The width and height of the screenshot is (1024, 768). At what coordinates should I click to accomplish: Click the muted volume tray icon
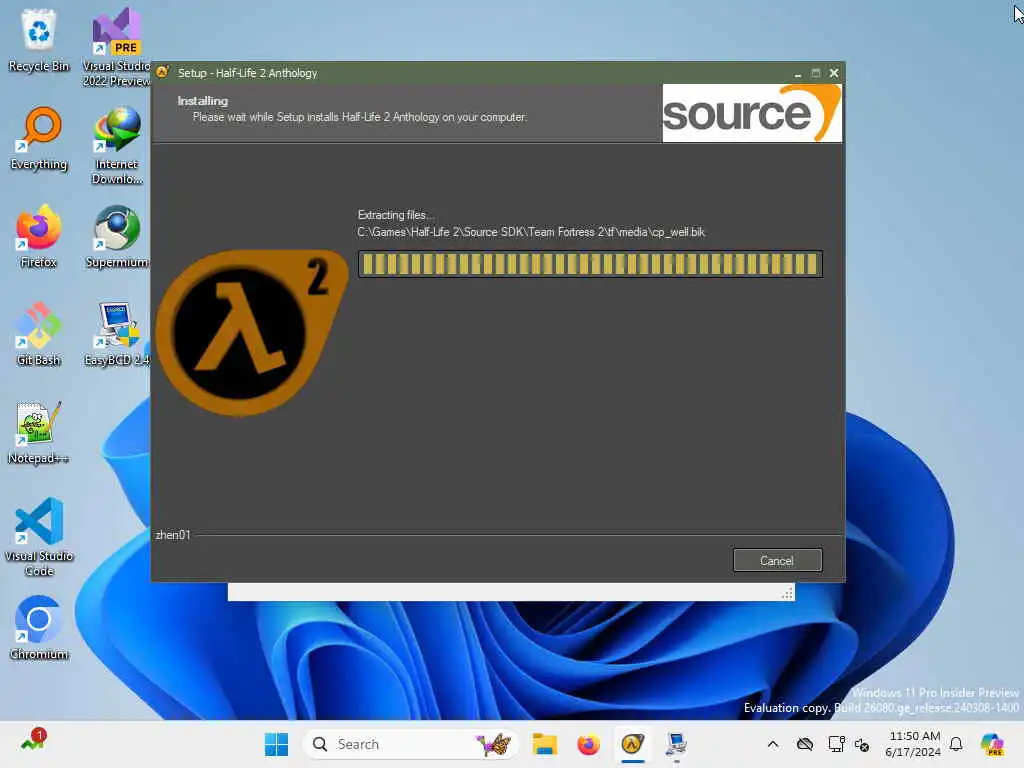[862, 744]
